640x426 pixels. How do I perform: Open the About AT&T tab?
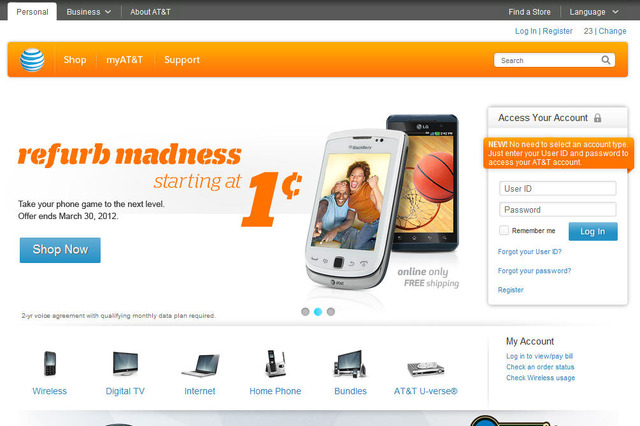pyautogui.click(x=150, y=12)
